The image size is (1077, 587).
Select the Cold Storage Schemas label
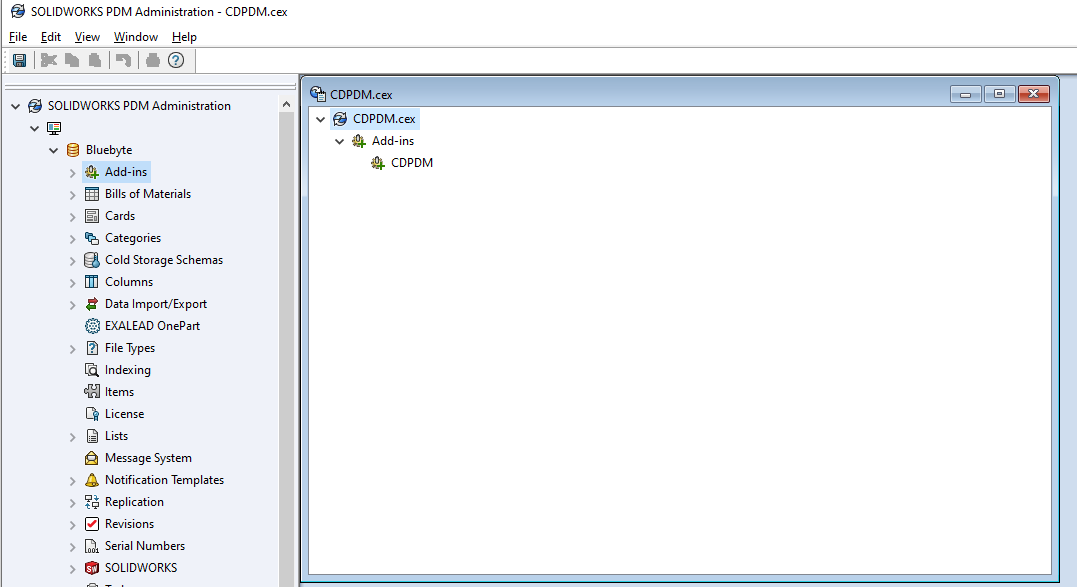pyautogui.click(x=164, y=260)
